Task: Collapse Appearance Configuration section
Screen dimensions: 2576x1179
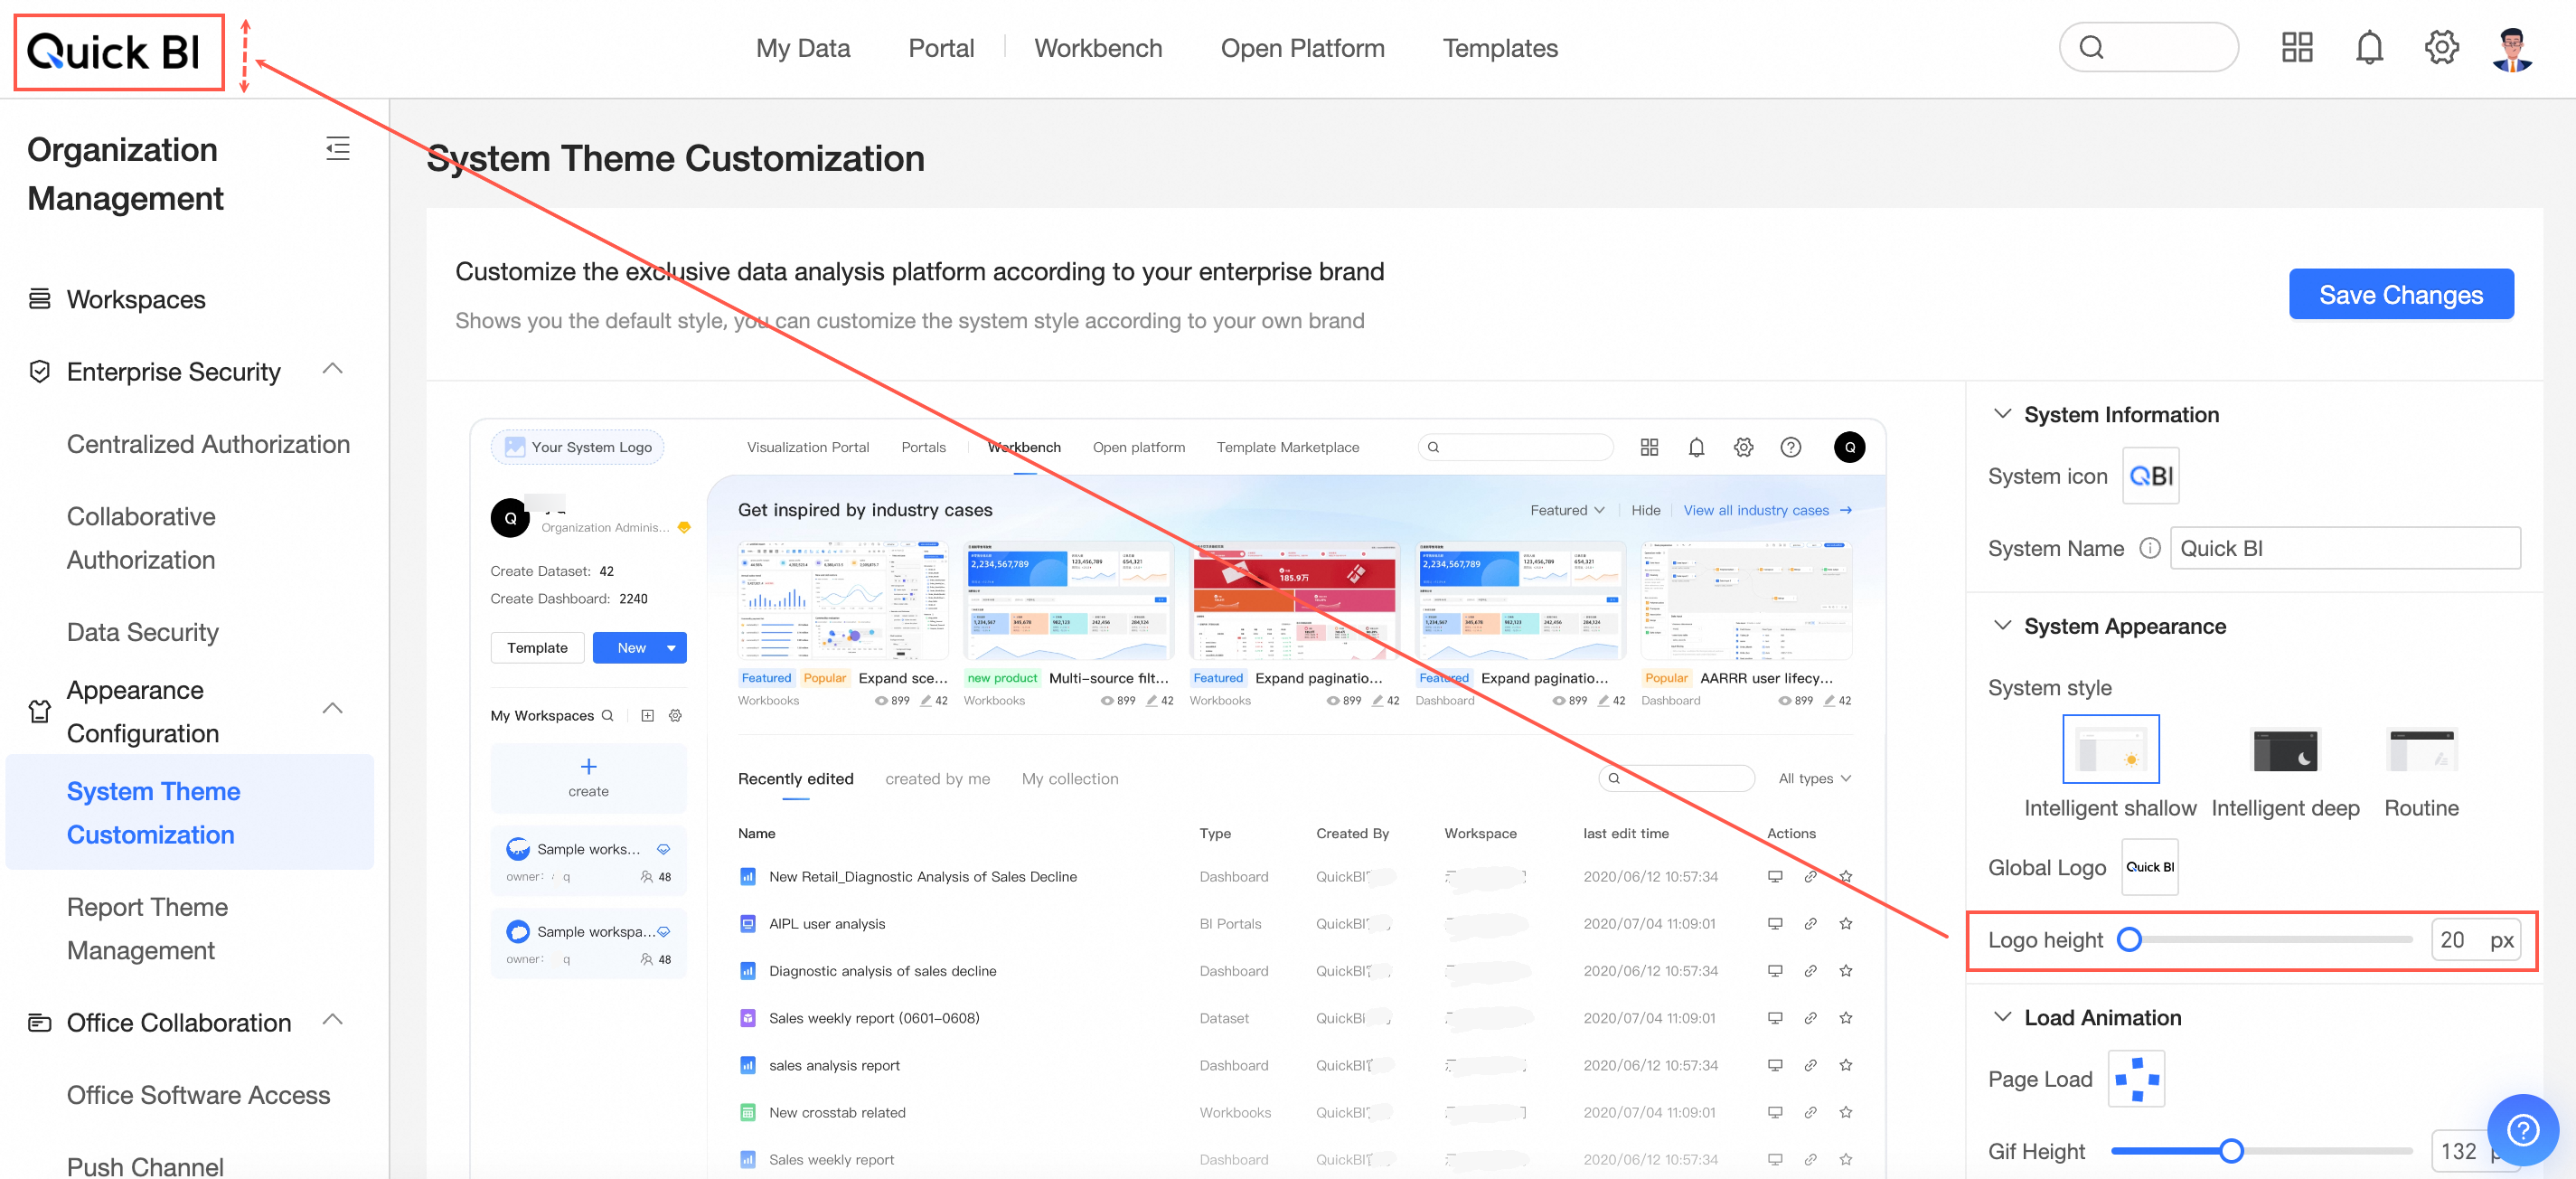Action: tap(333, 709)
